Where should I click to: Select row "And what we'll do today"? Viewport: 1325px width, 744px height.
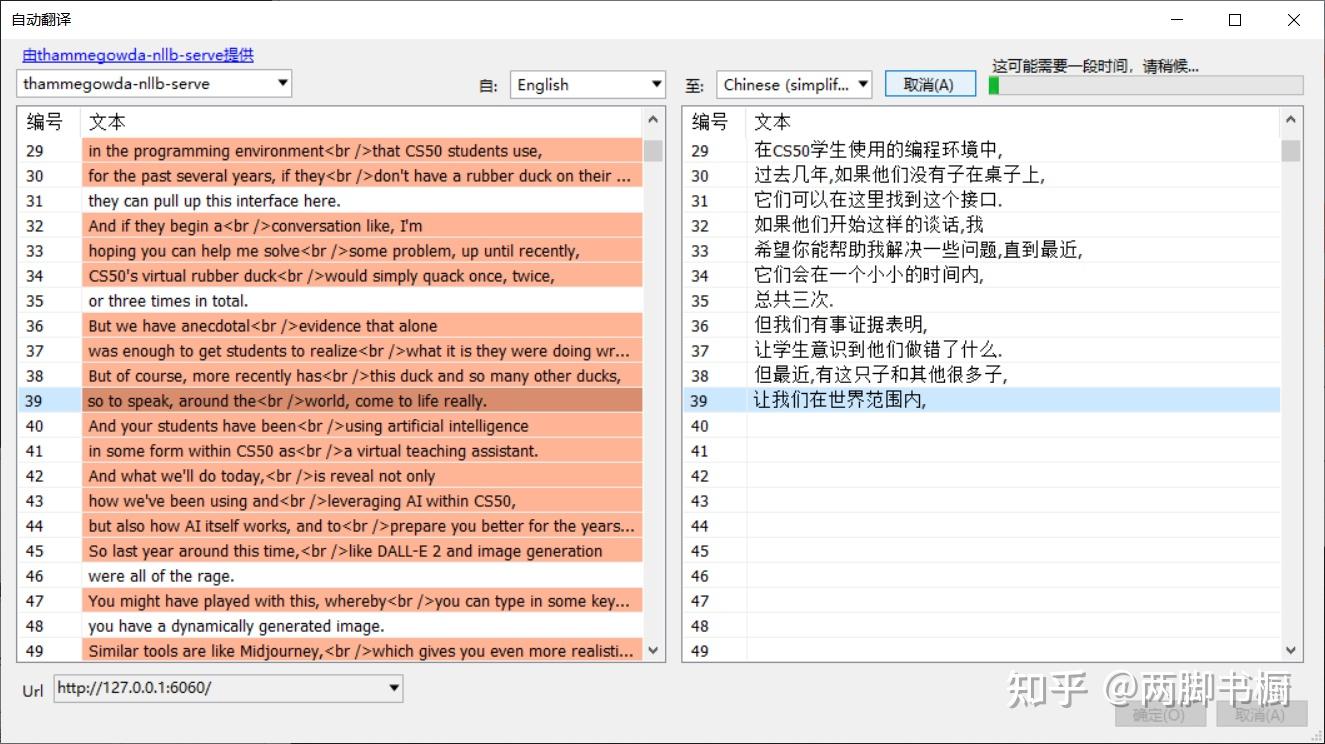331,476
